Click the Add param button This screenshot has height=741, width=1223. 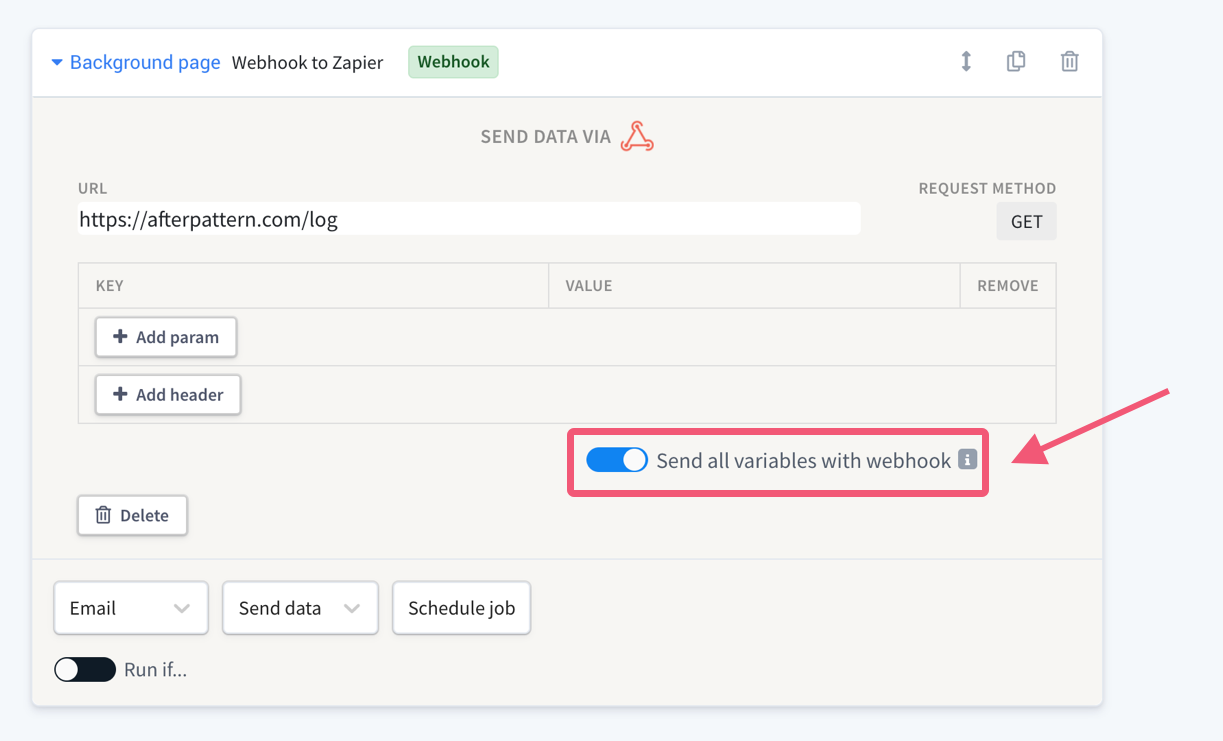coord(166,337)
